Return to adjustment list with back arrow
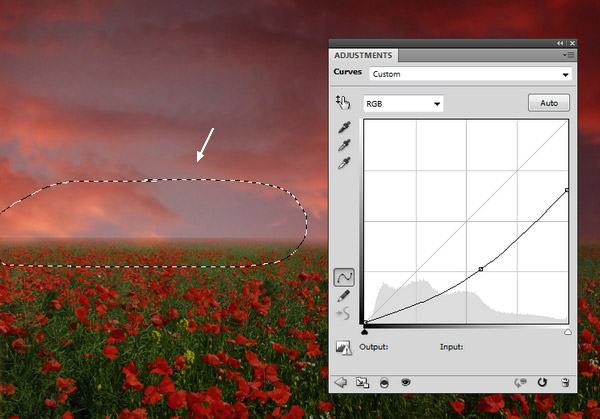 (341, 382)
